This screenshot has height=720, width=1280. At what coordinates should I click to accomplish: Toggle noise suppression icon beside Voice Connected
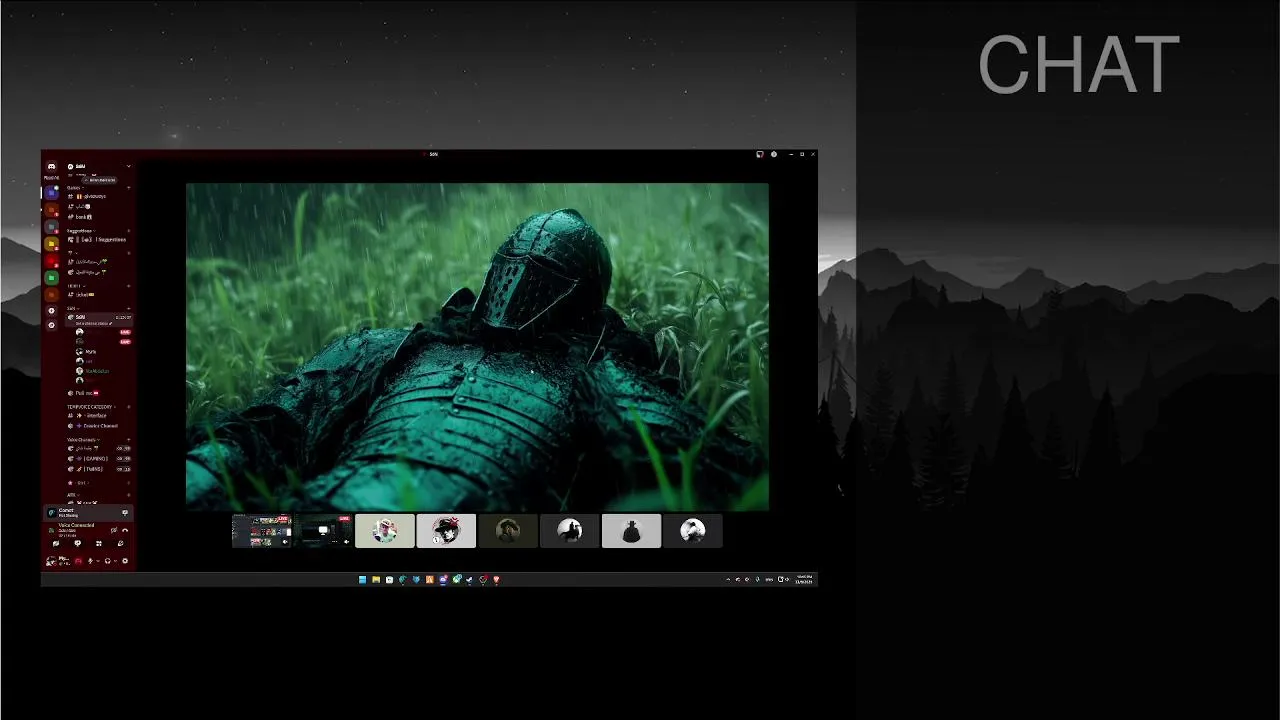pos(114,530)
